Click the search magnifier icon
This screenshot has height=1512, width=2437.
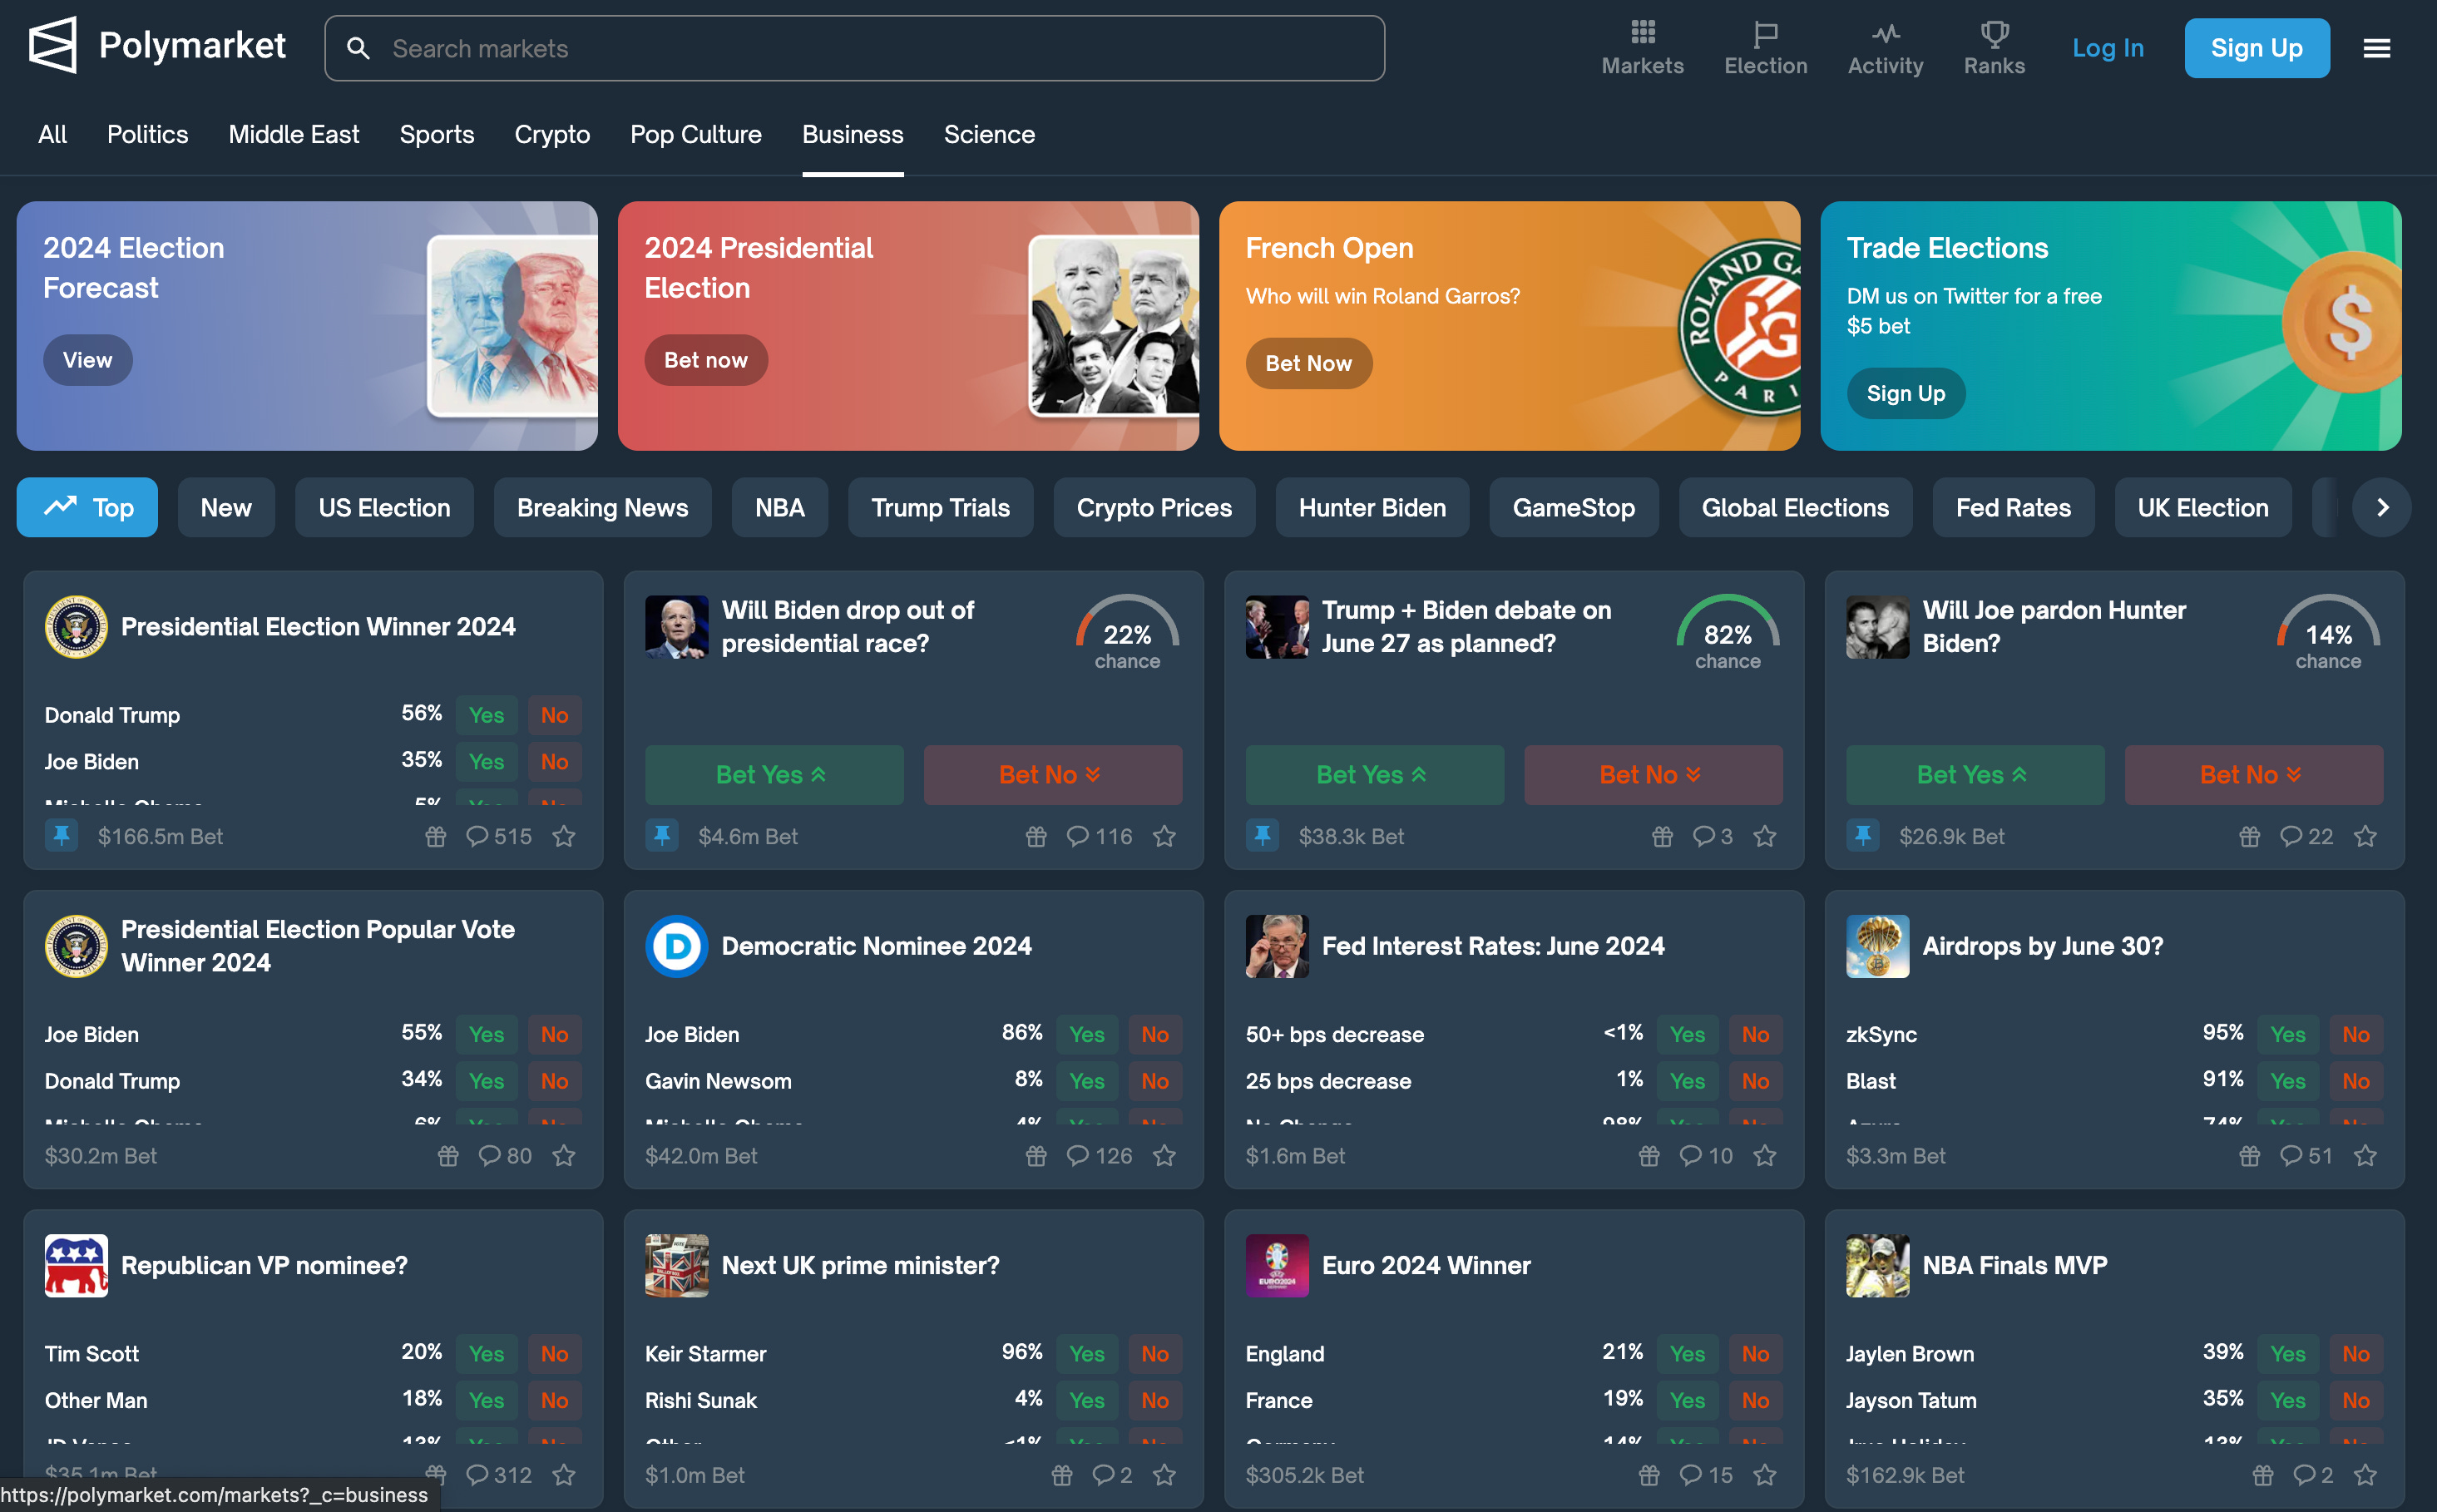[358, 48]
